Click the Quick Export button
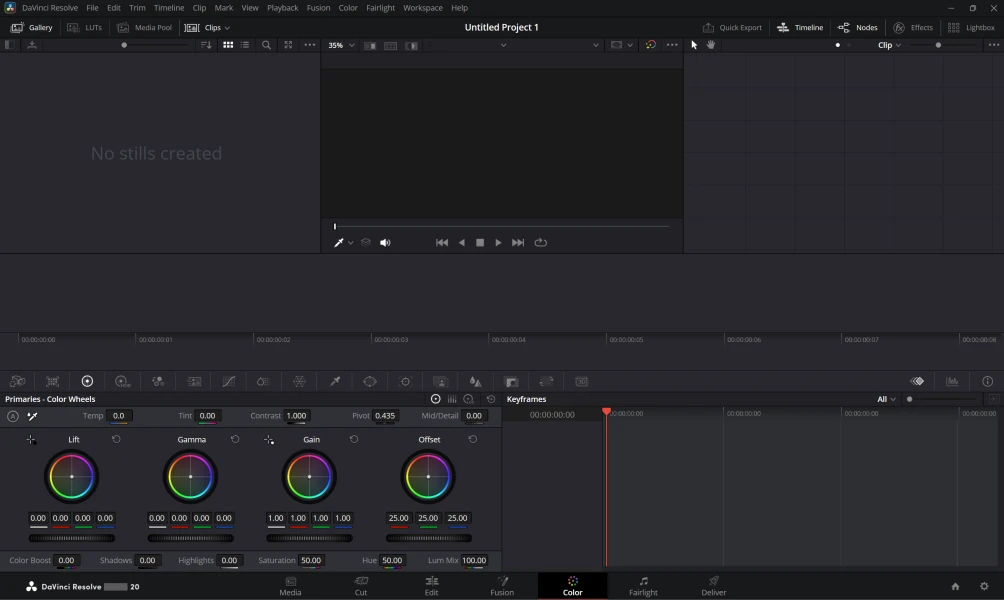Image resolution: width=1004 pixels, height=600 pixels. (732, 28)
